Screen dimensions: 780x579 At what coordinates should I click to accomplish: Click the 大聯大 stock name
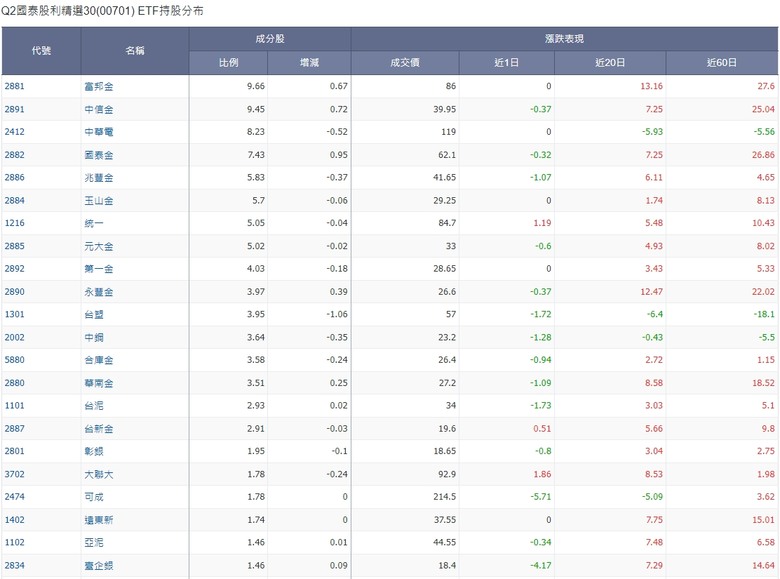(x=98, y=475)
